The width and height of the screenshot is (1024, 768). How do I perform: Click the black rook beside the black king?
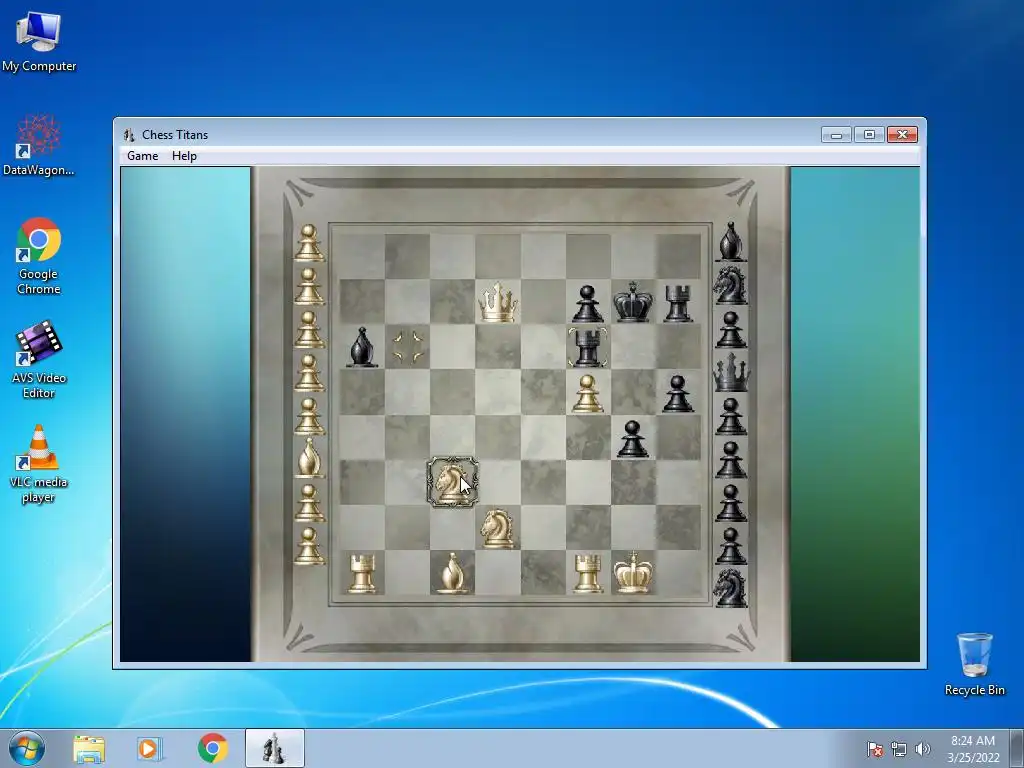click(x=677, y=303)
